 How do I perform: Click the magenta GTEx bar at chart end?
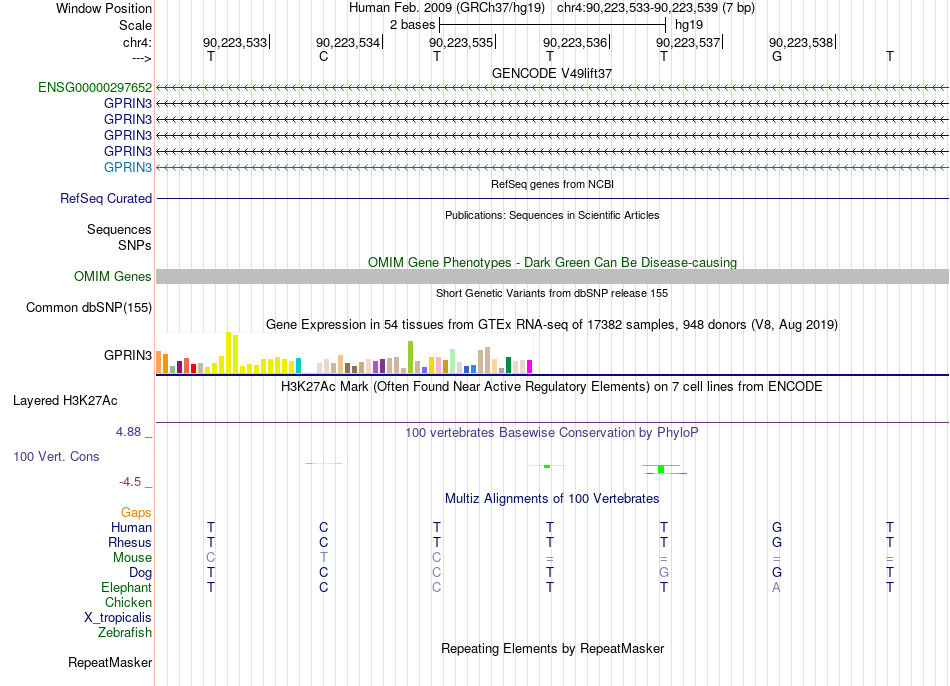click(x=529, y=367)
